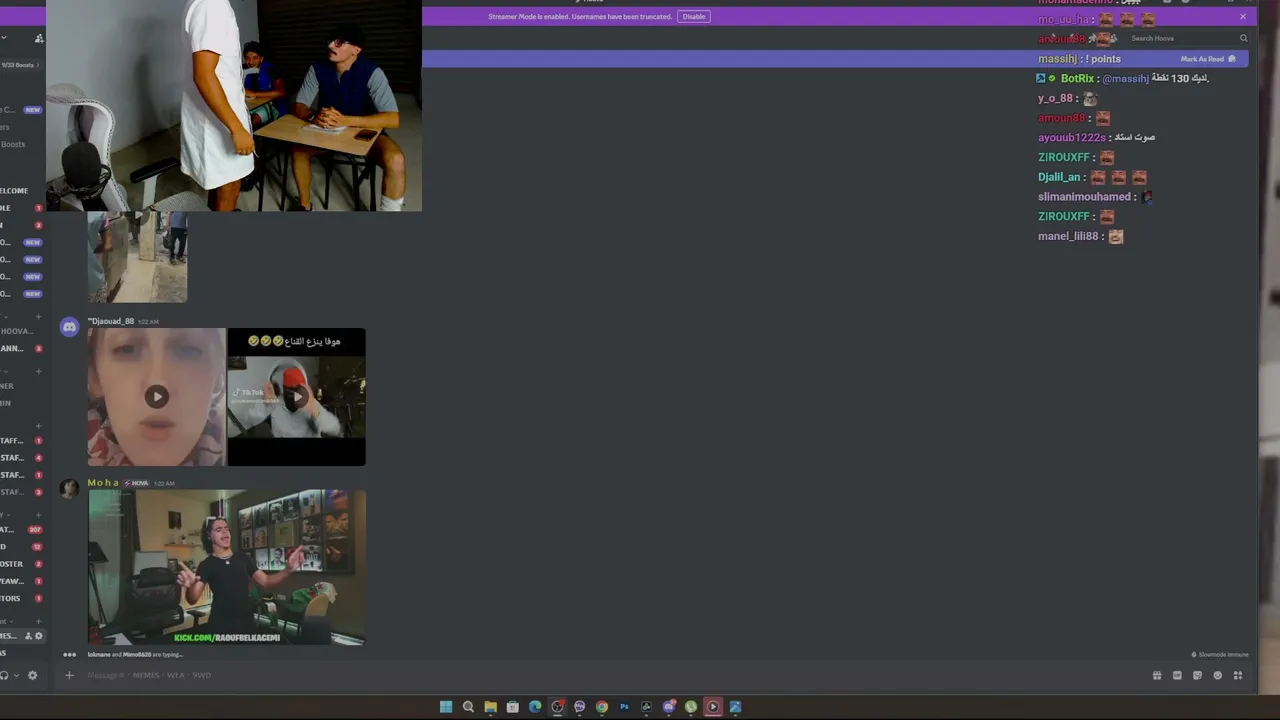
Task: Play the TikTok video with red-capped person
Action: 297,397
